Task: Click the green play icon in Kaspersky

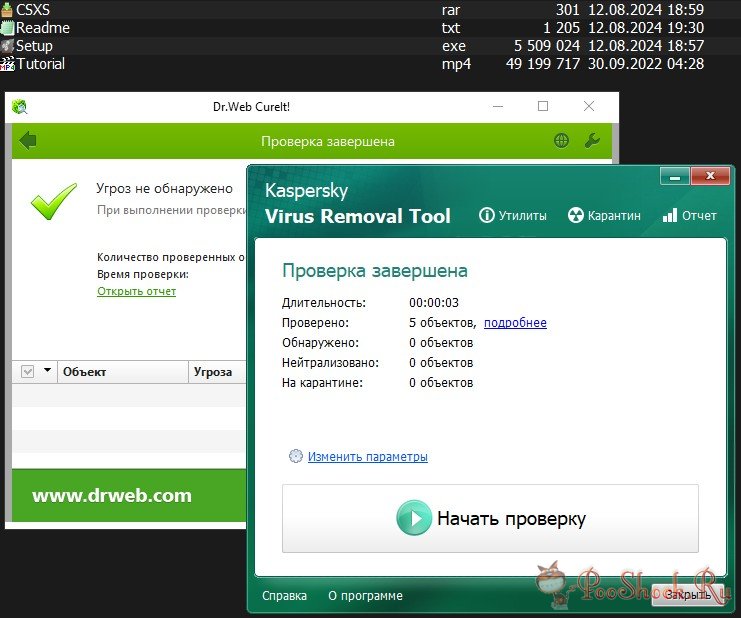Action: 414,518
